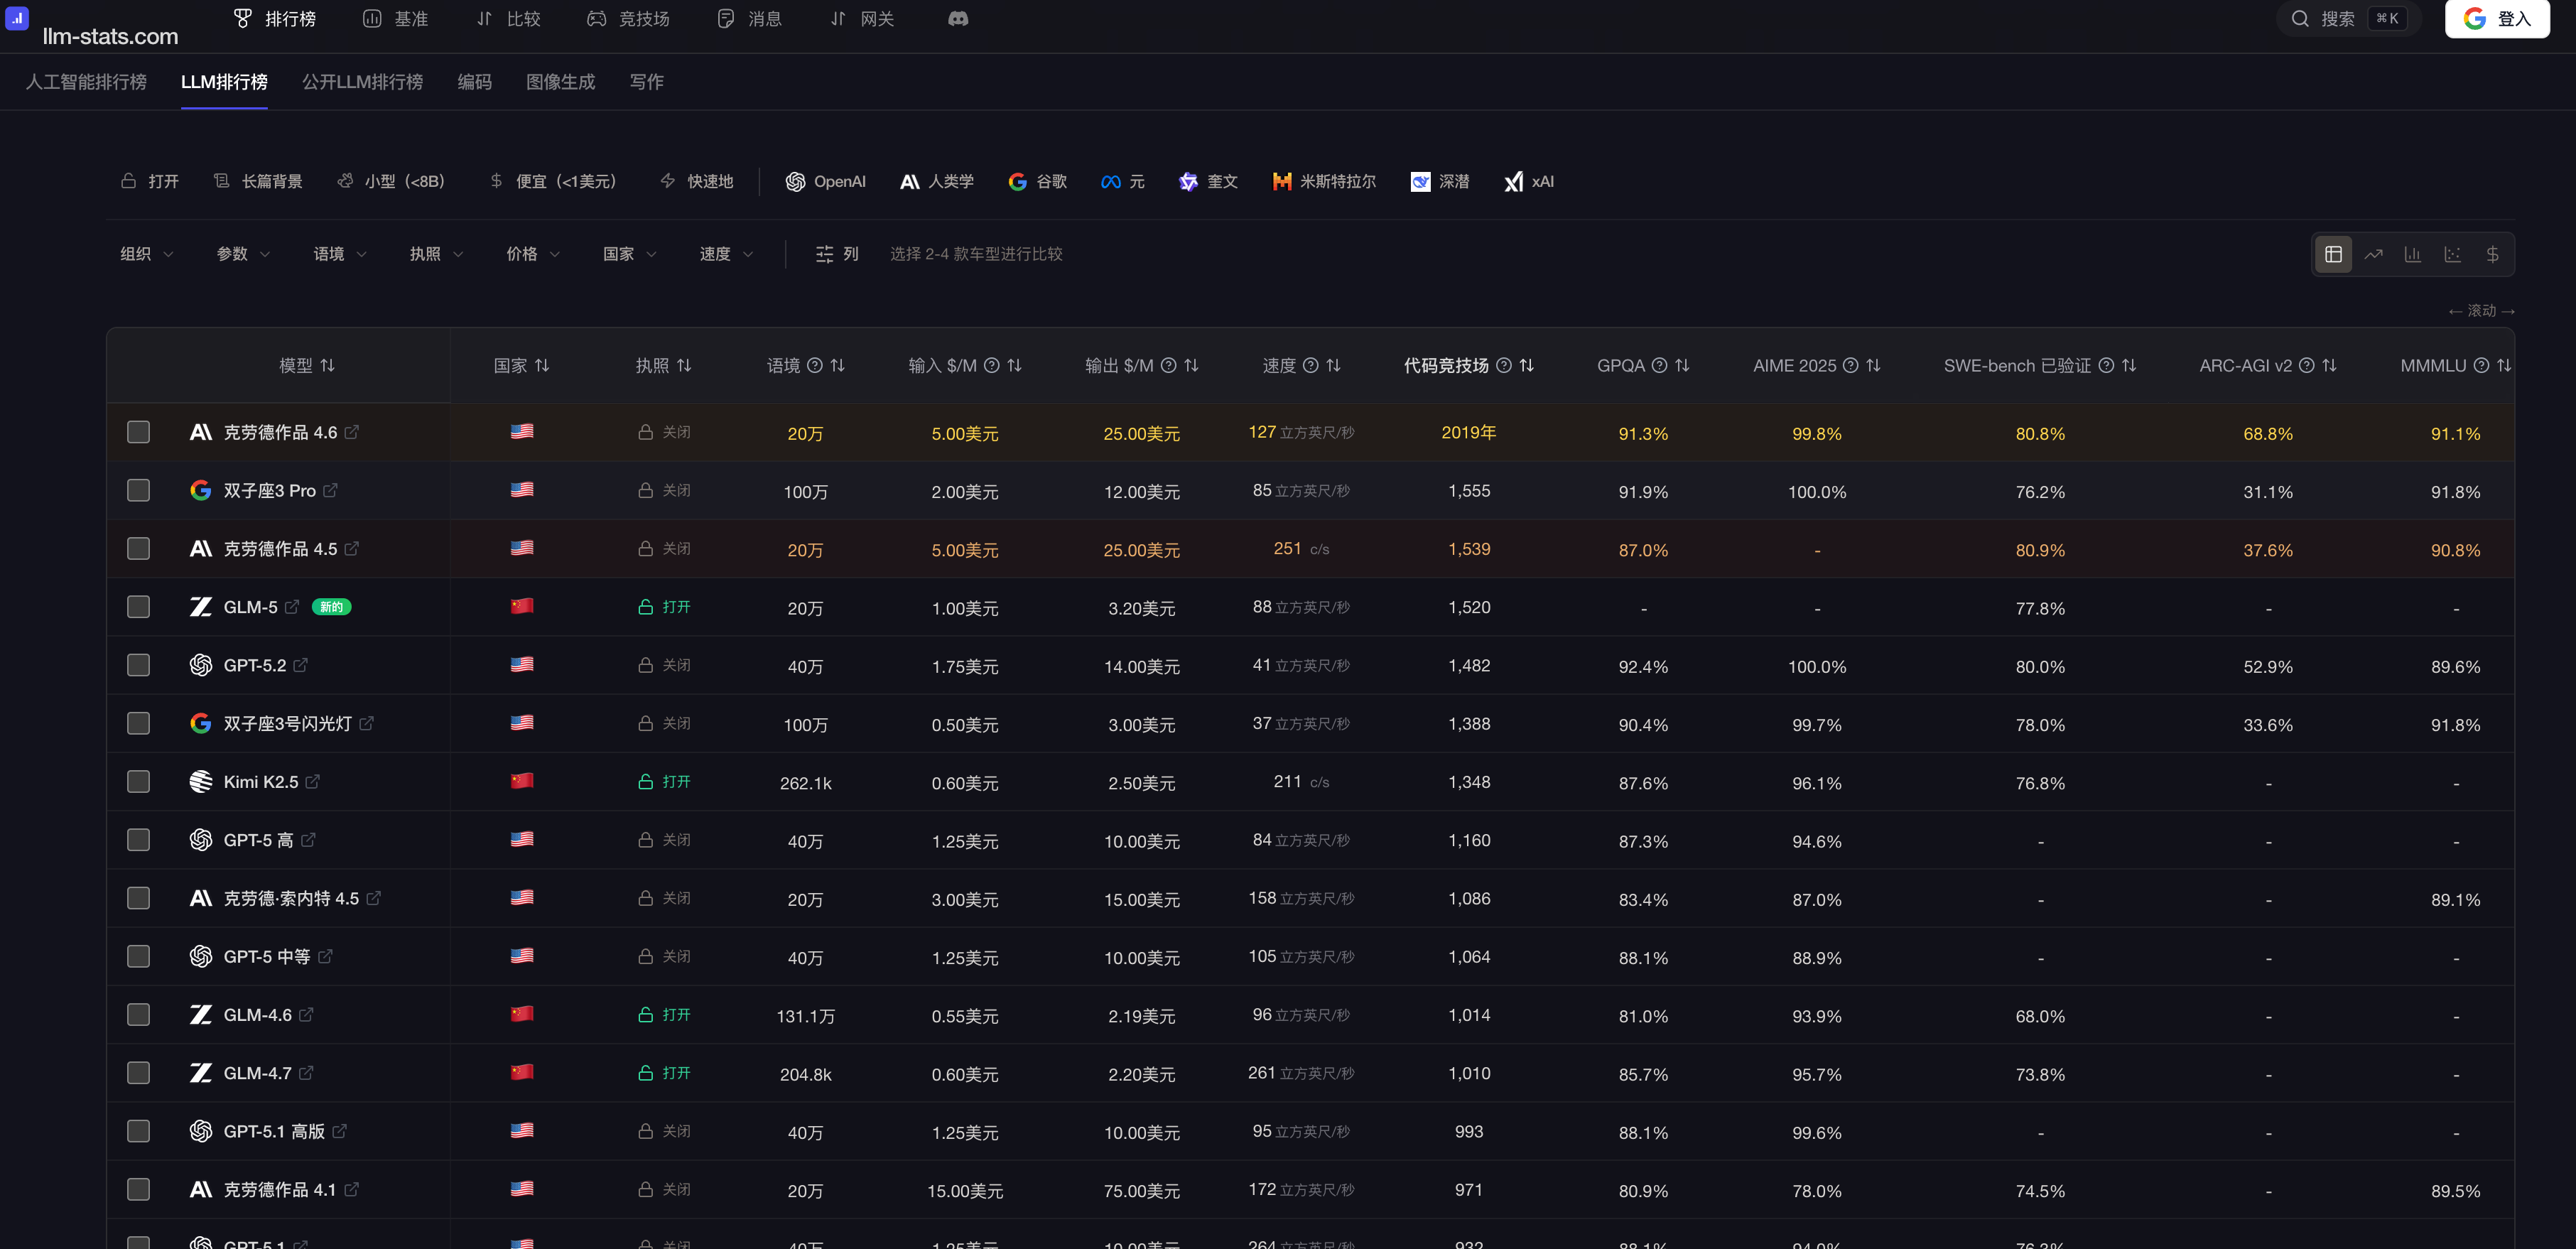Select Kimi K2.5 row checkbox
This screenshot has width=2576, height=1249.
coord(139,781)
